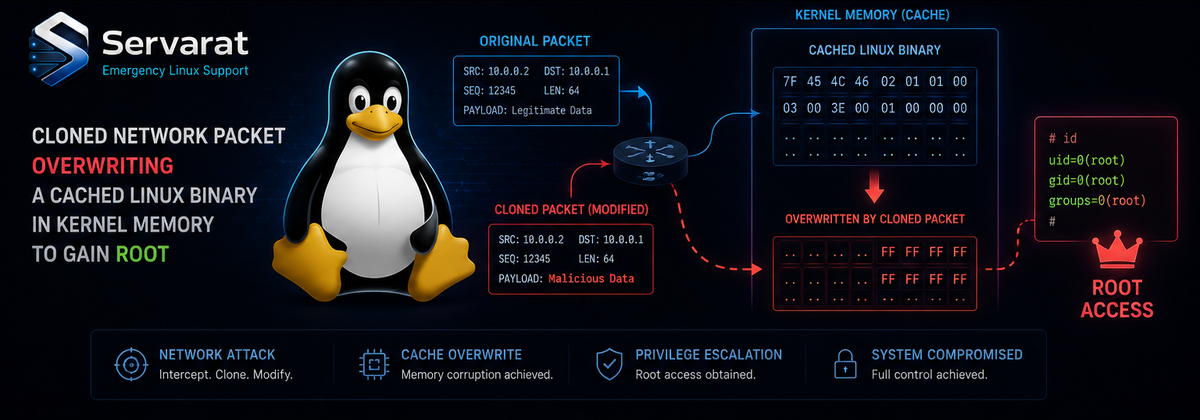Click "Full control achieved." subtitle

929,375
